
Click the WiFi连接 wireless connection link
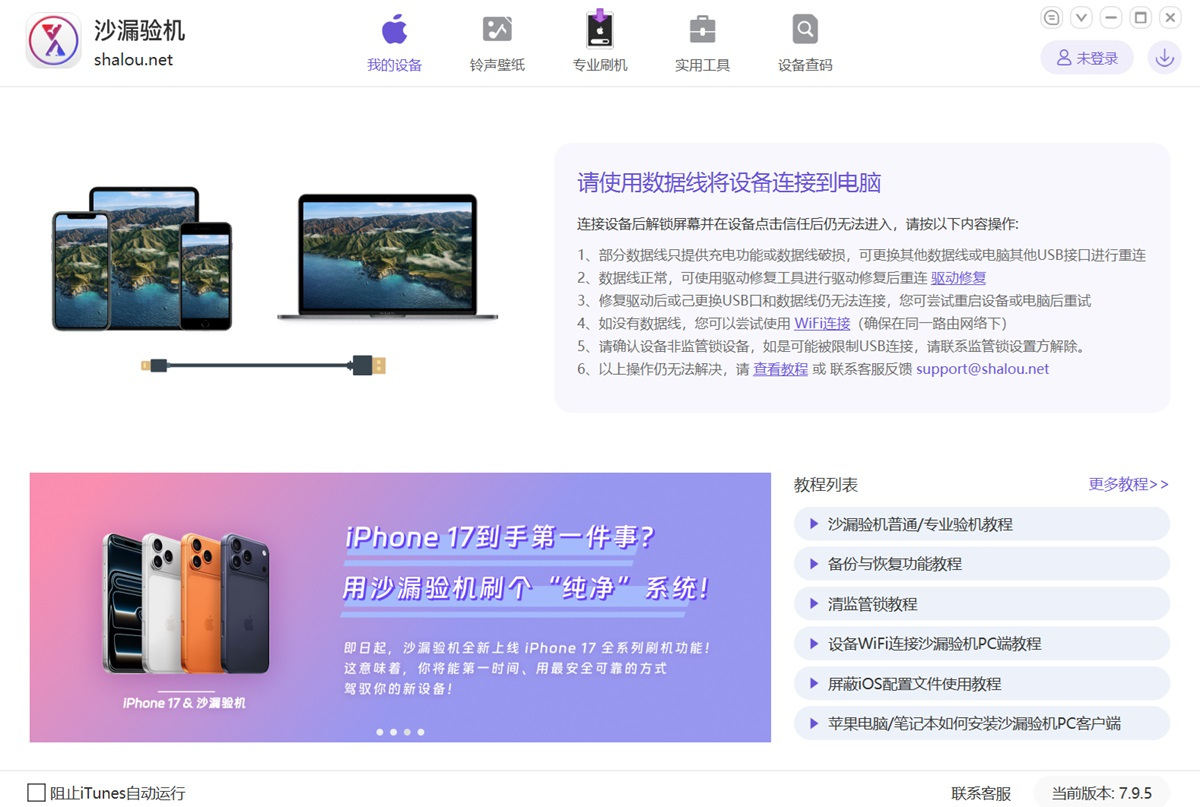coord(821,323)
